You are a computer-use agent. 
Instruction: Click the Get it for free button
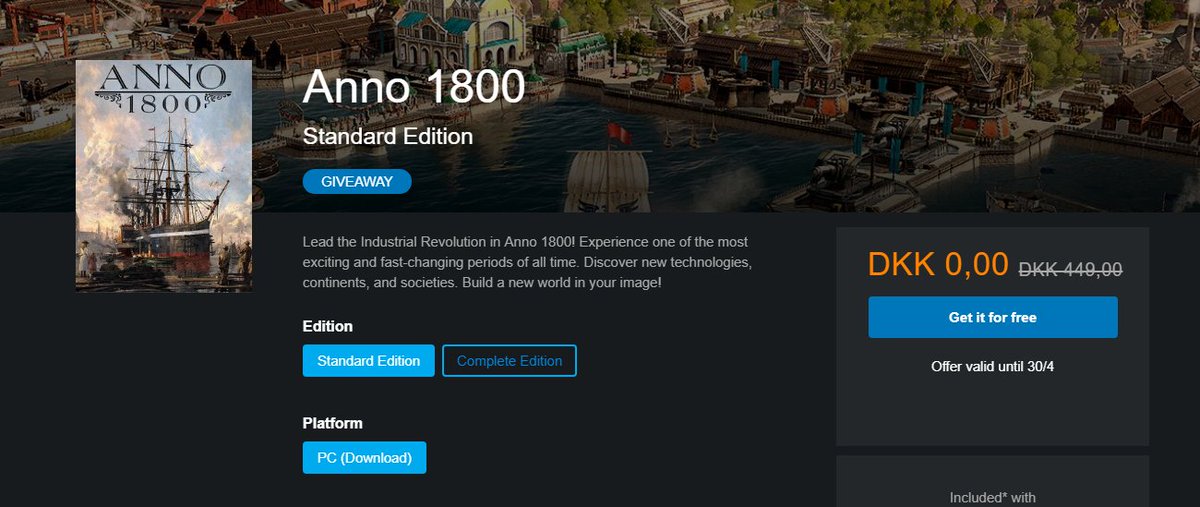pyautogui.click(x=992, y=317)
